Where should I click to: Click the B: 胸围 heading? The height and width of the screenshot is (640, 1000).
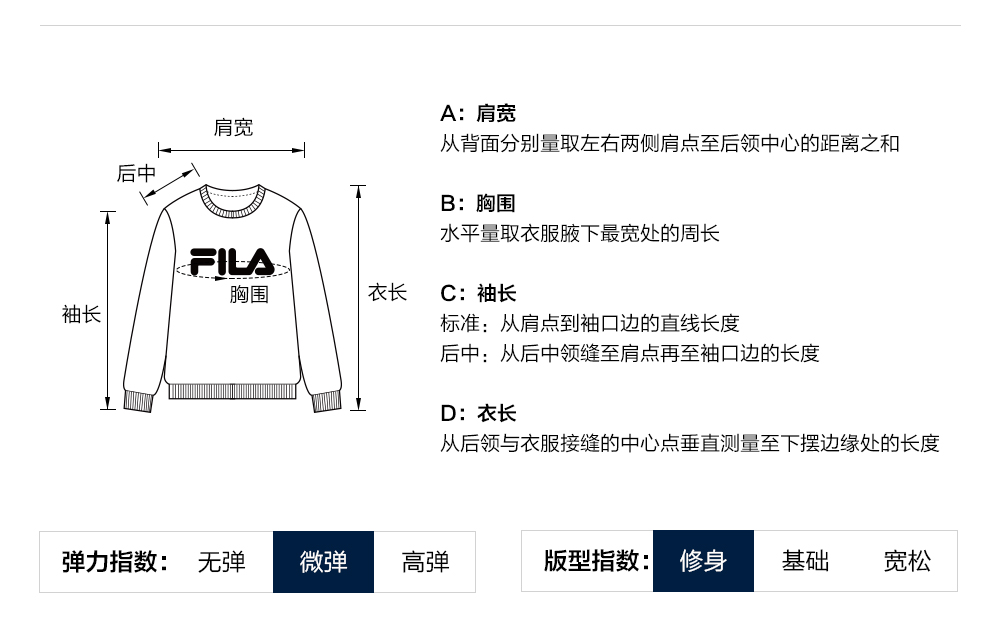click(x=478, y=203)
